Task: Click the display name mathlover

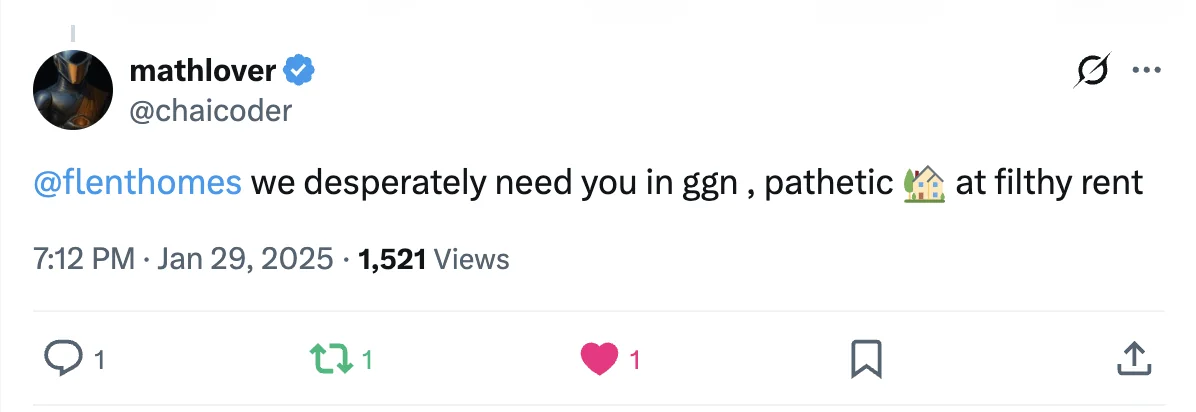Action: click(202, 71)
